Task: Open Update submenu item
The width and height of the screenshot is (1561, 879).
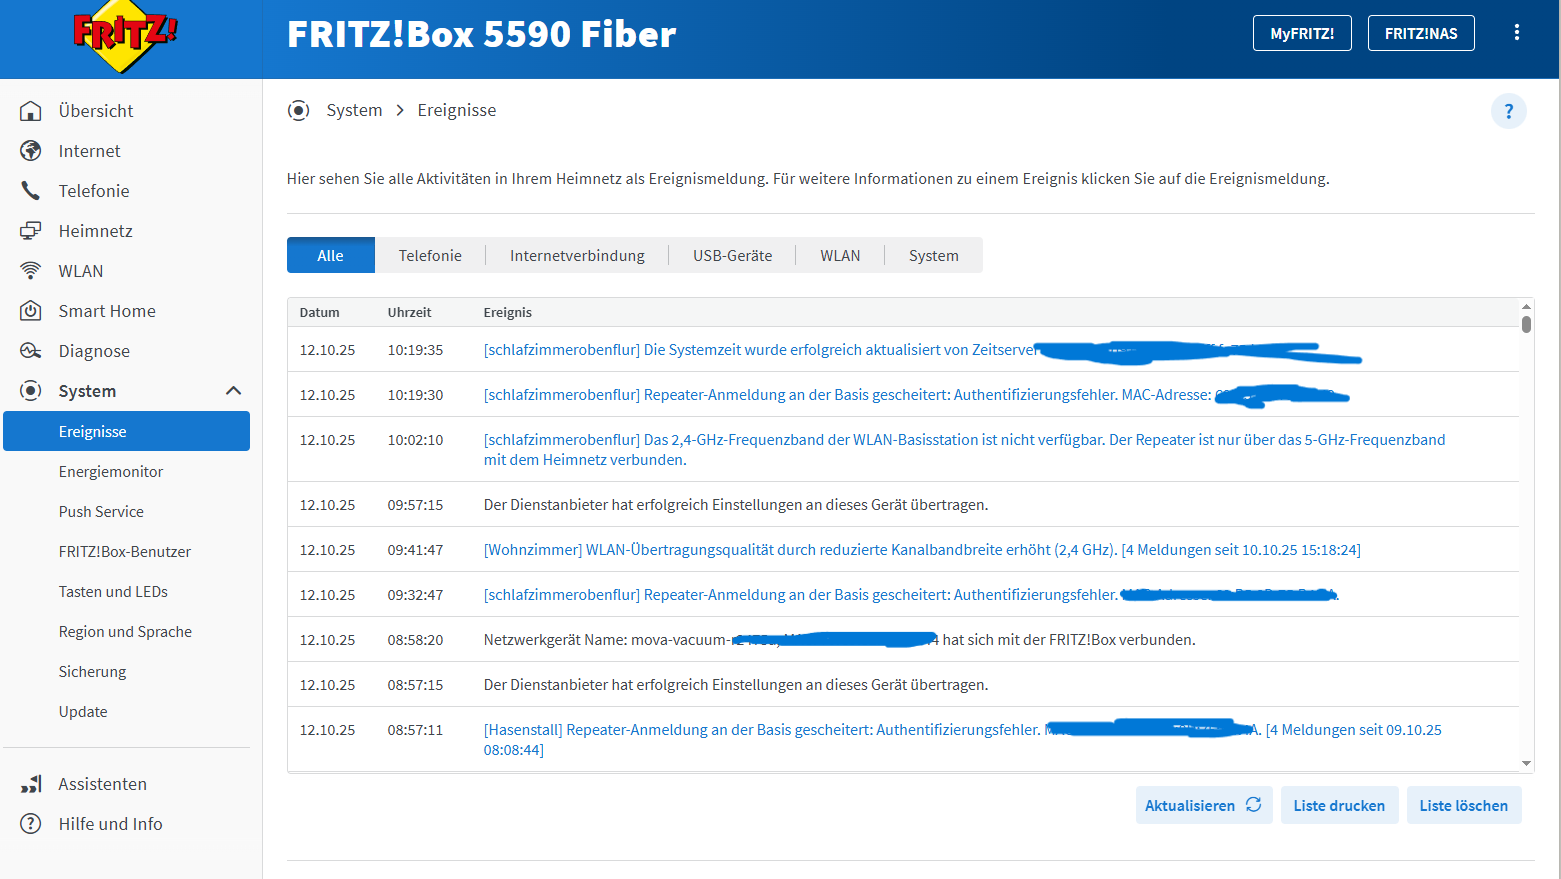Action: pyautogui.click(x=83, y=712)
